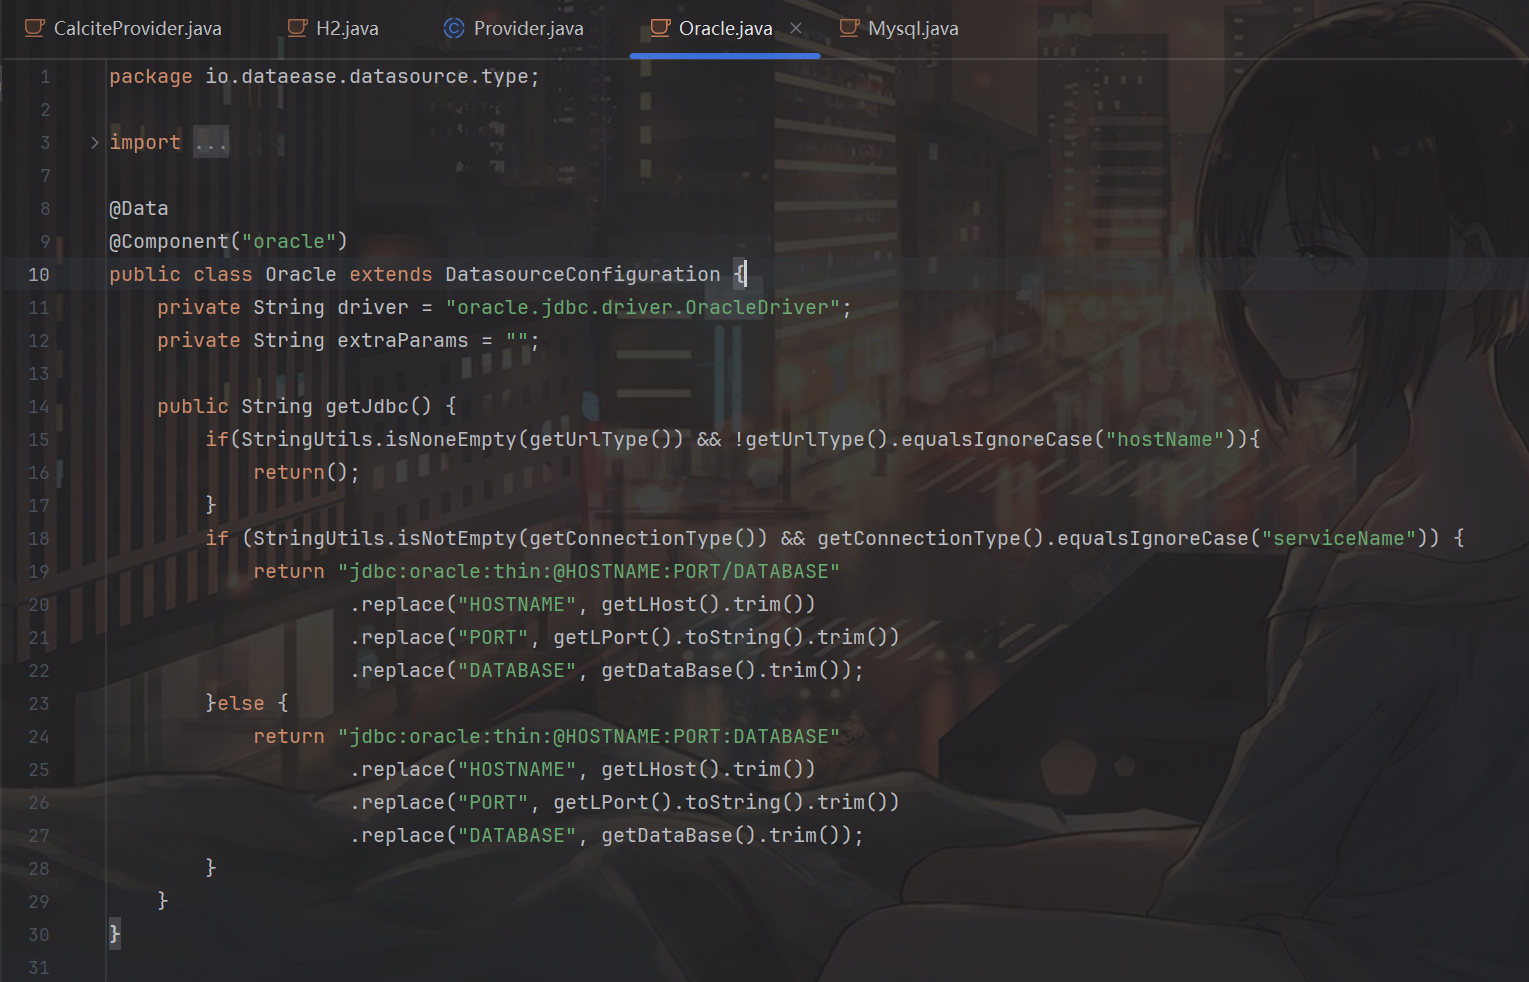Click the folded import ellipsis placeholder
Screen dimensions: 1529x982
tap(211, 143)
